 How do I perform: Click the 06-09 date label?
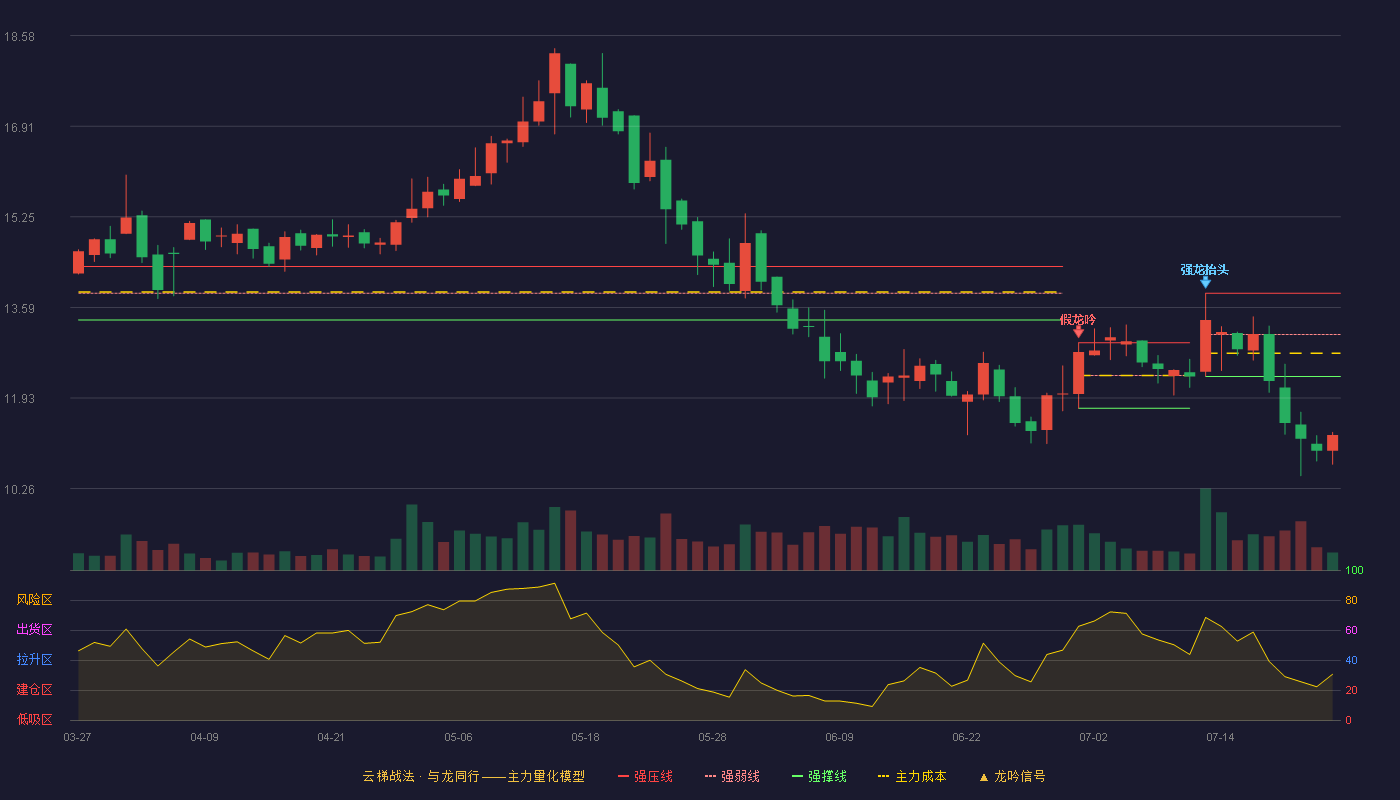[839, 737]
